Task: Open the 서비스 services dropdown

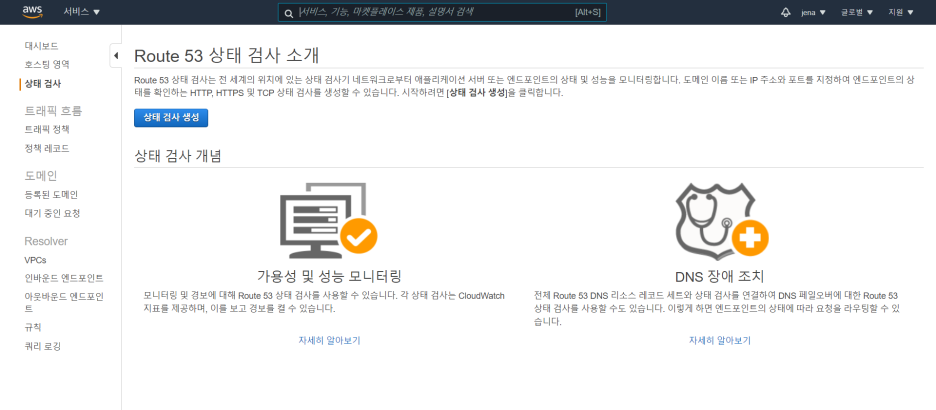Action: (82, 12)
